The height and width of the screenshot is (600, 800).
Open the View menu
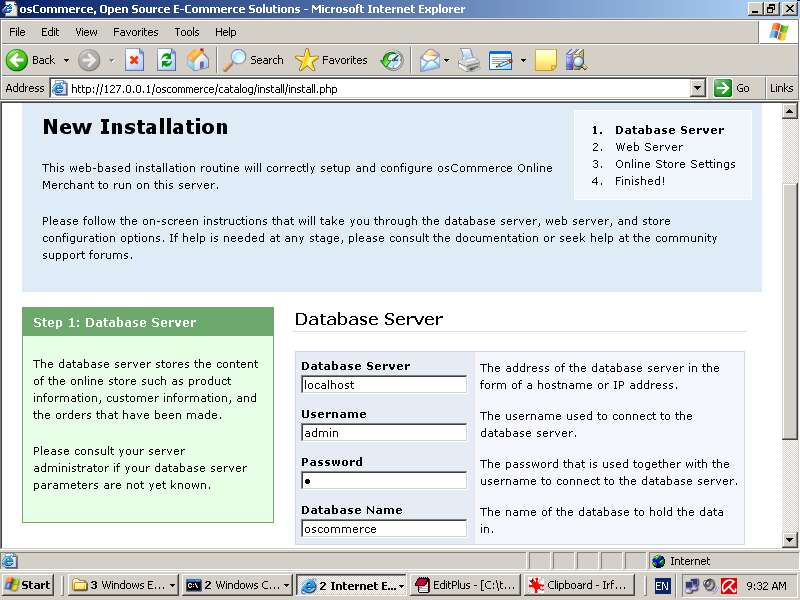[x=86, y=32]
